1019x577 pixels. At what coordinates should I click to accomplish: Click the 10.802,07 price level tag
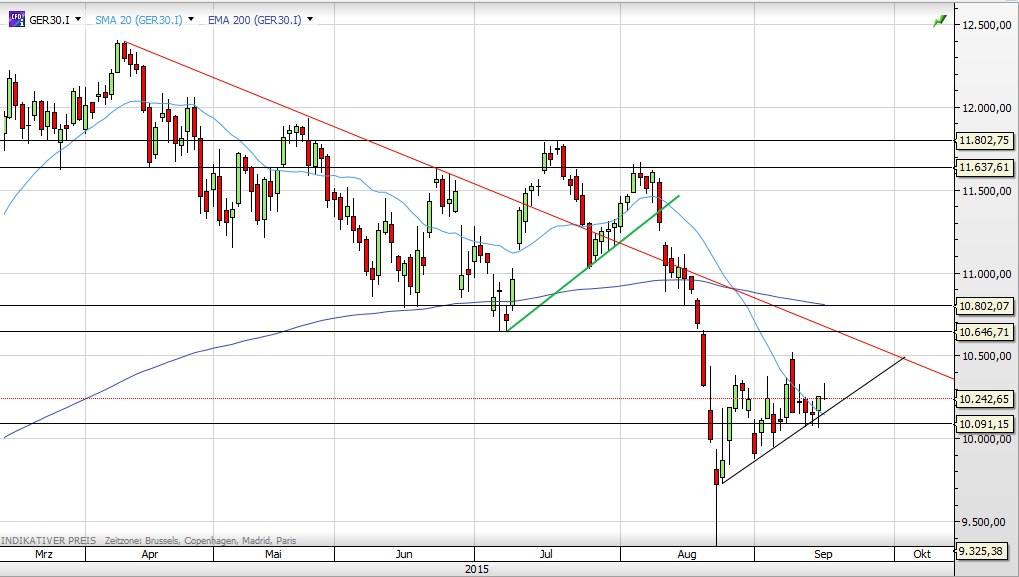[984, 305]
